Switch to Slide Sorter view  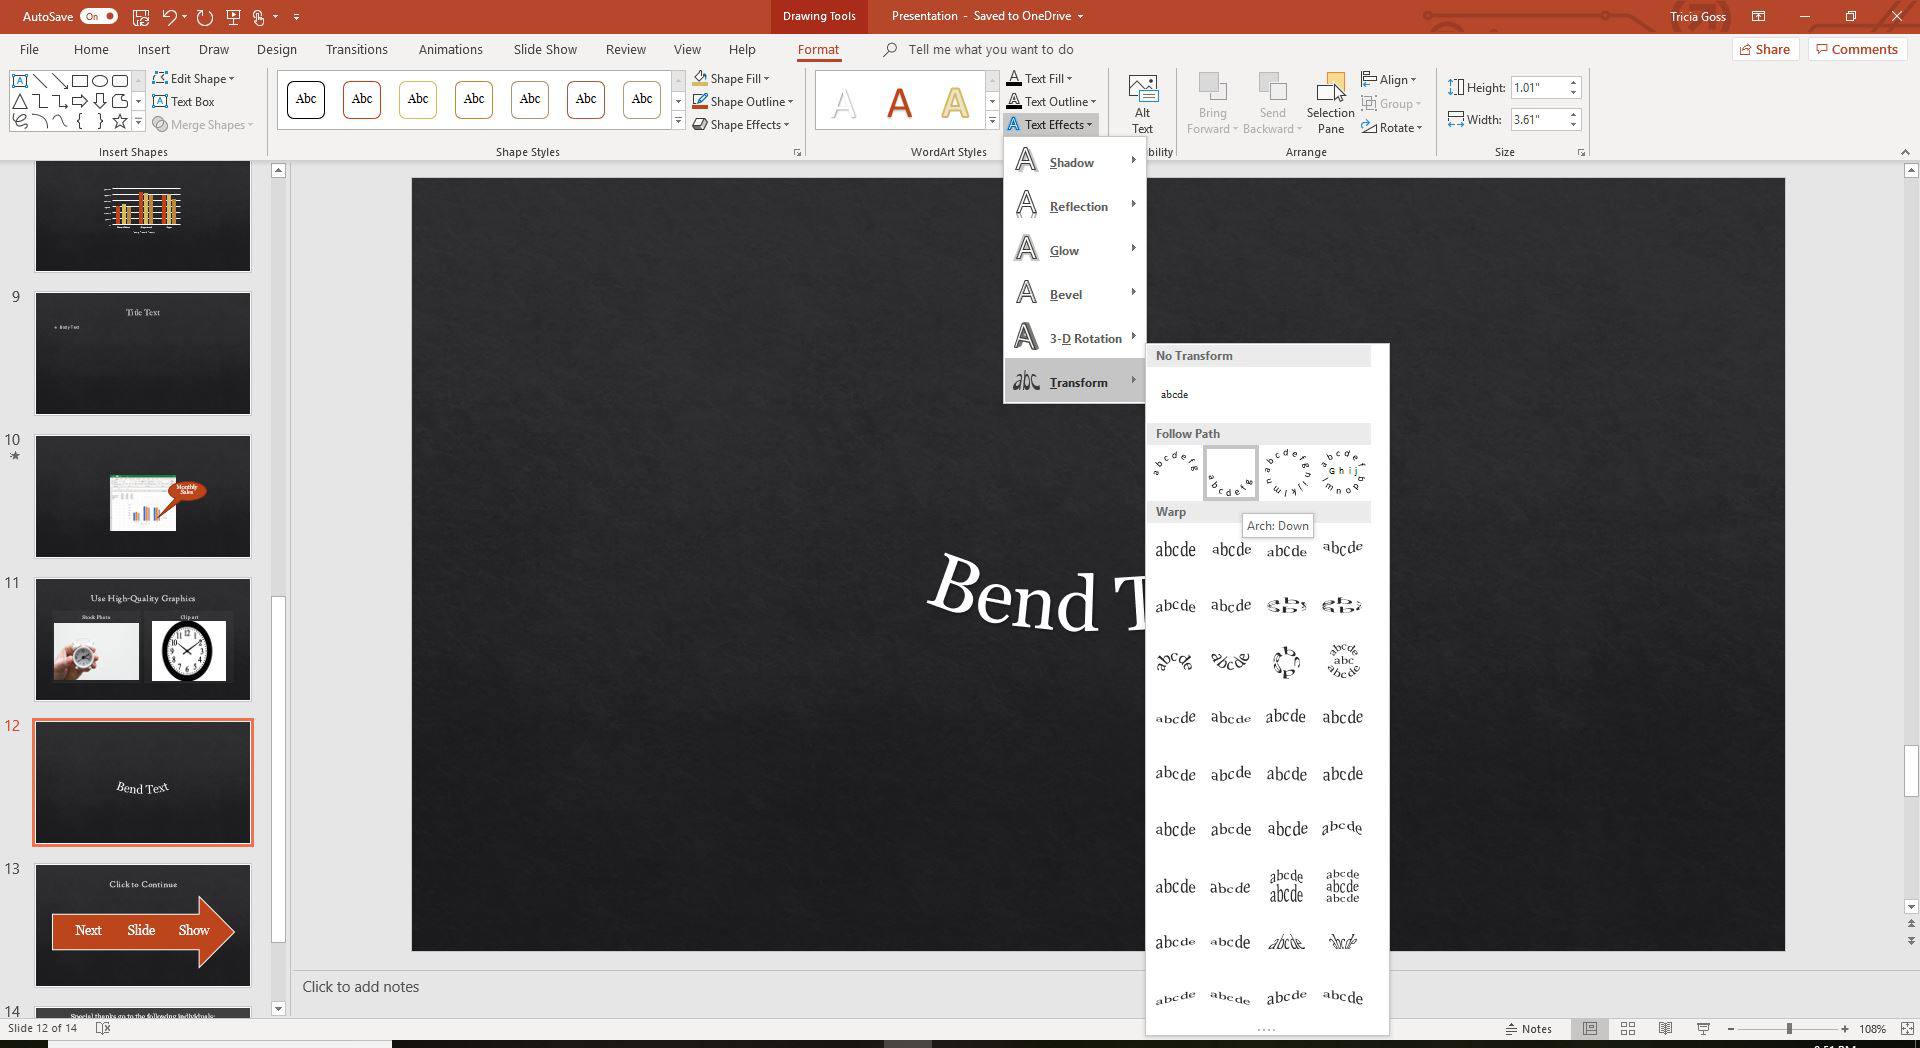click(1627, 1029)
